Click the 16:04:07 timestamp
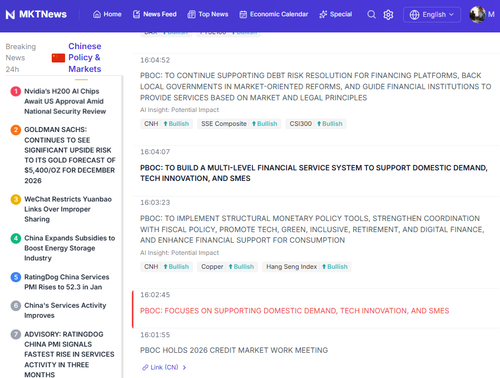The width and height of the screenshot is (500, 378). pos(155,152)
